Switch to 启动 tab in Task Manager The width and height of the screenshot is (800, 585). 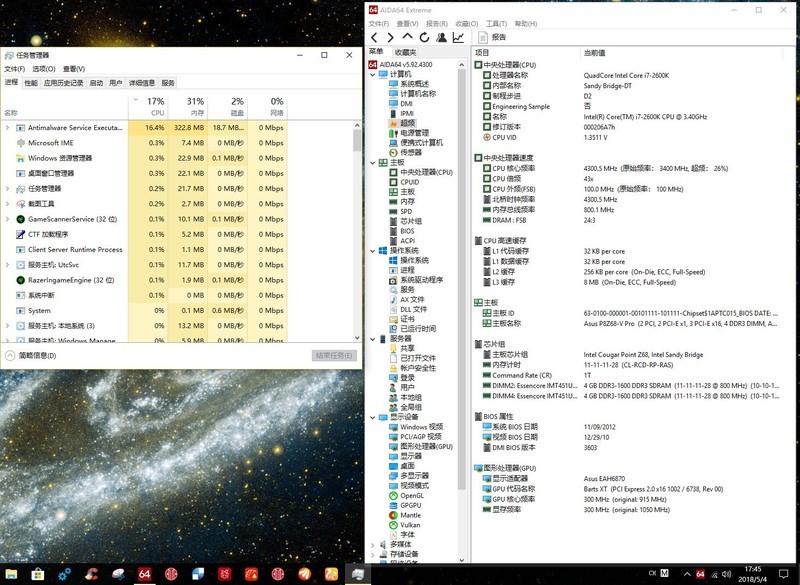point(96,83)
